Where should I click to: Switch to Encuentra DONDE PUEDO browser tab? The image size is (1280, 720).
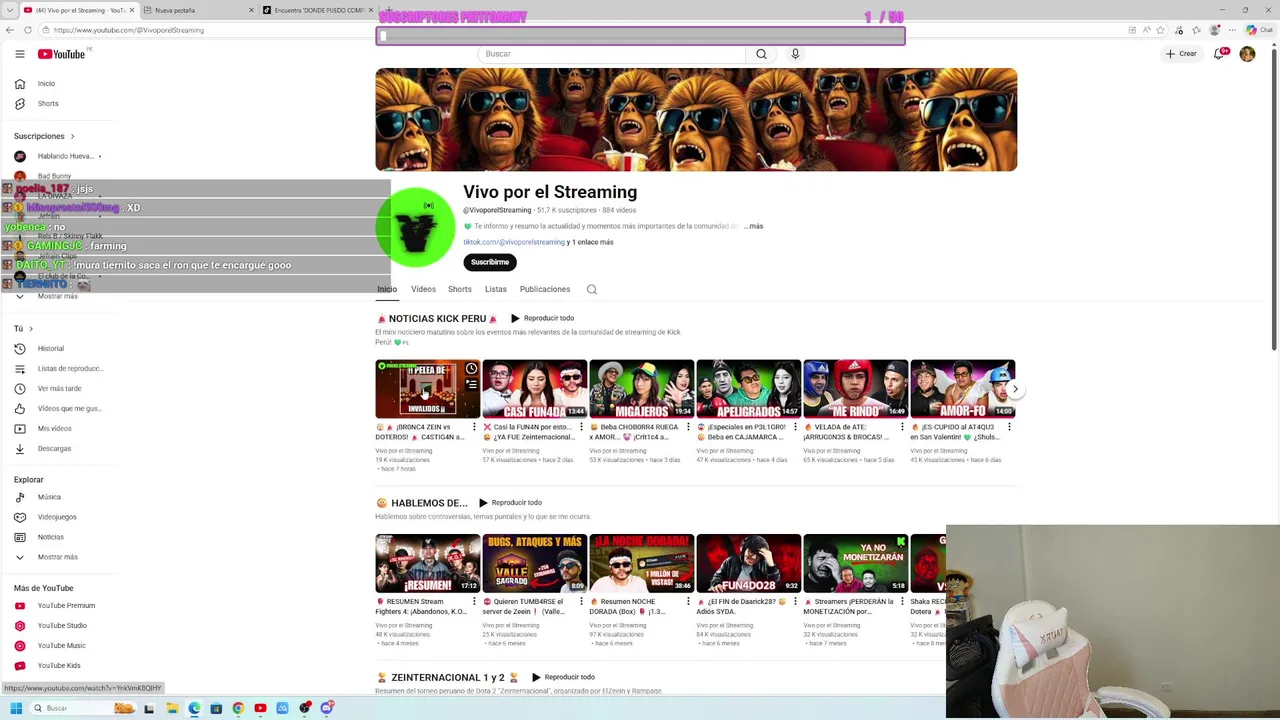(317, 10)
